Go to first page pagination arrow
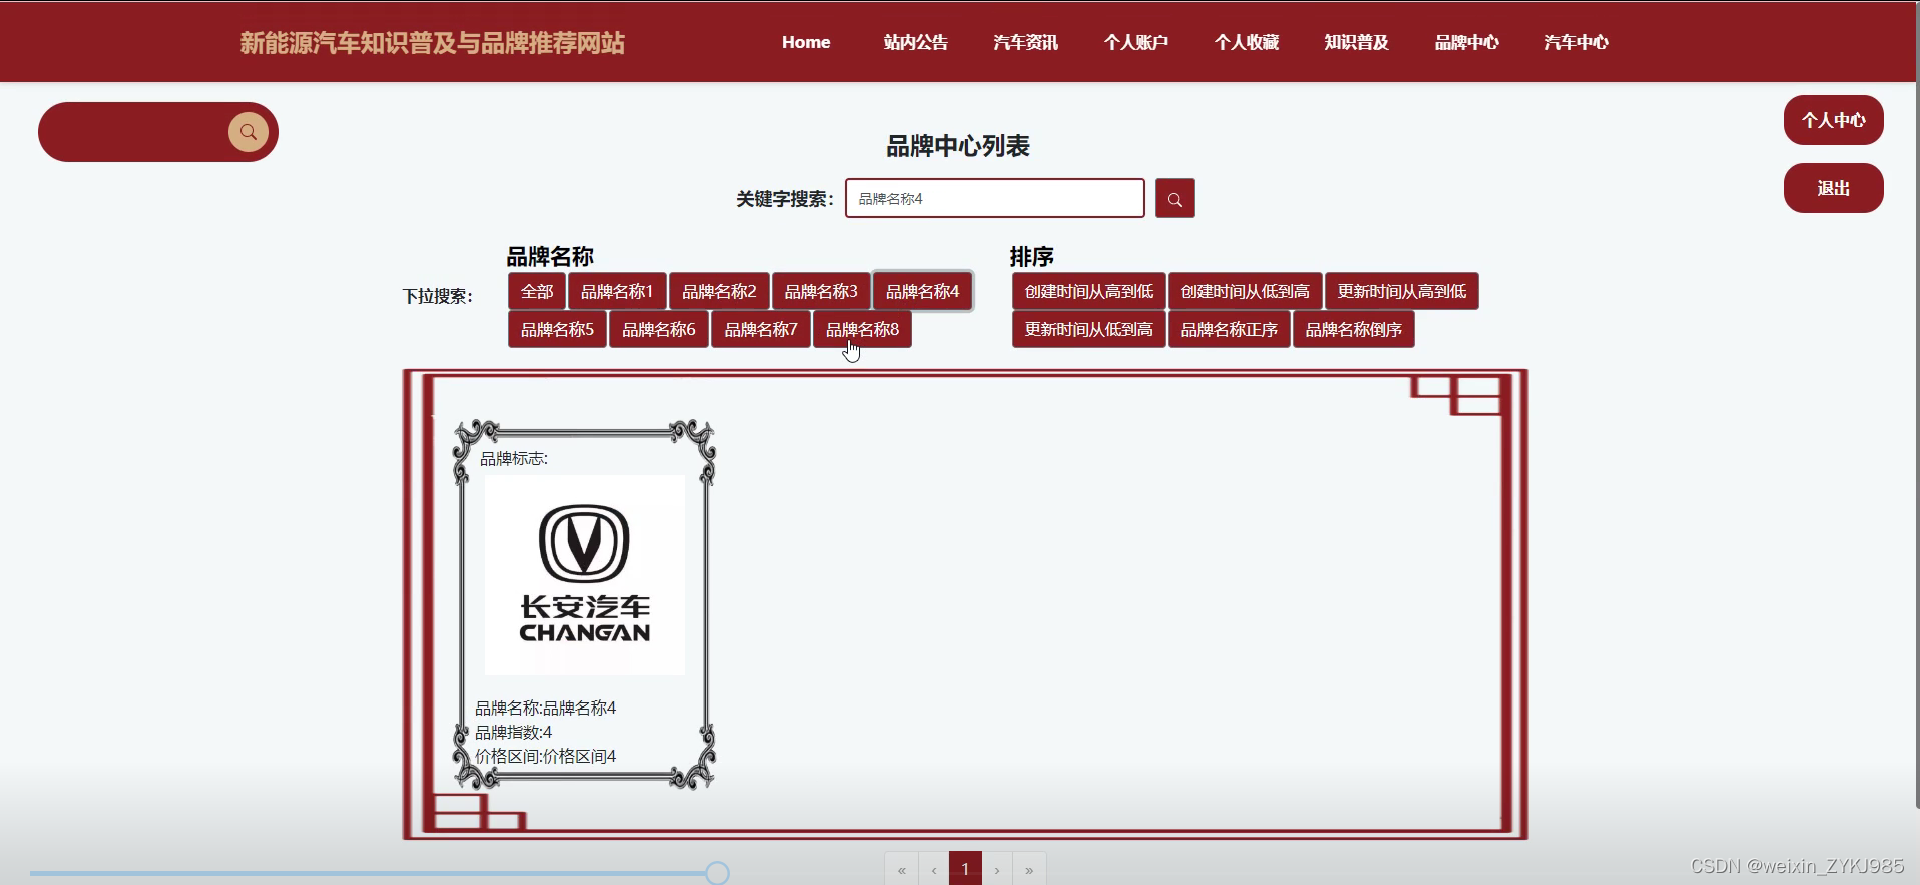 901,869
